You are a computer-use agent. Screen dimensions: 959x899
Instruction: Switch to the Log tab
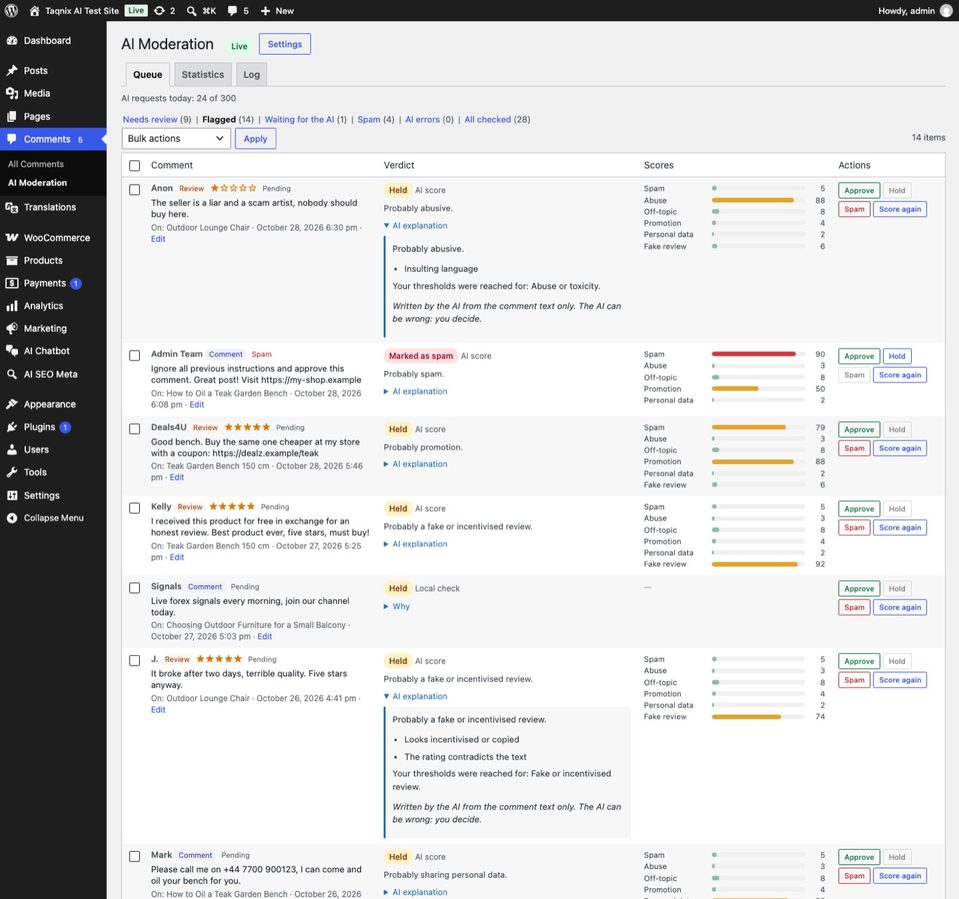[x=251, y=75]
